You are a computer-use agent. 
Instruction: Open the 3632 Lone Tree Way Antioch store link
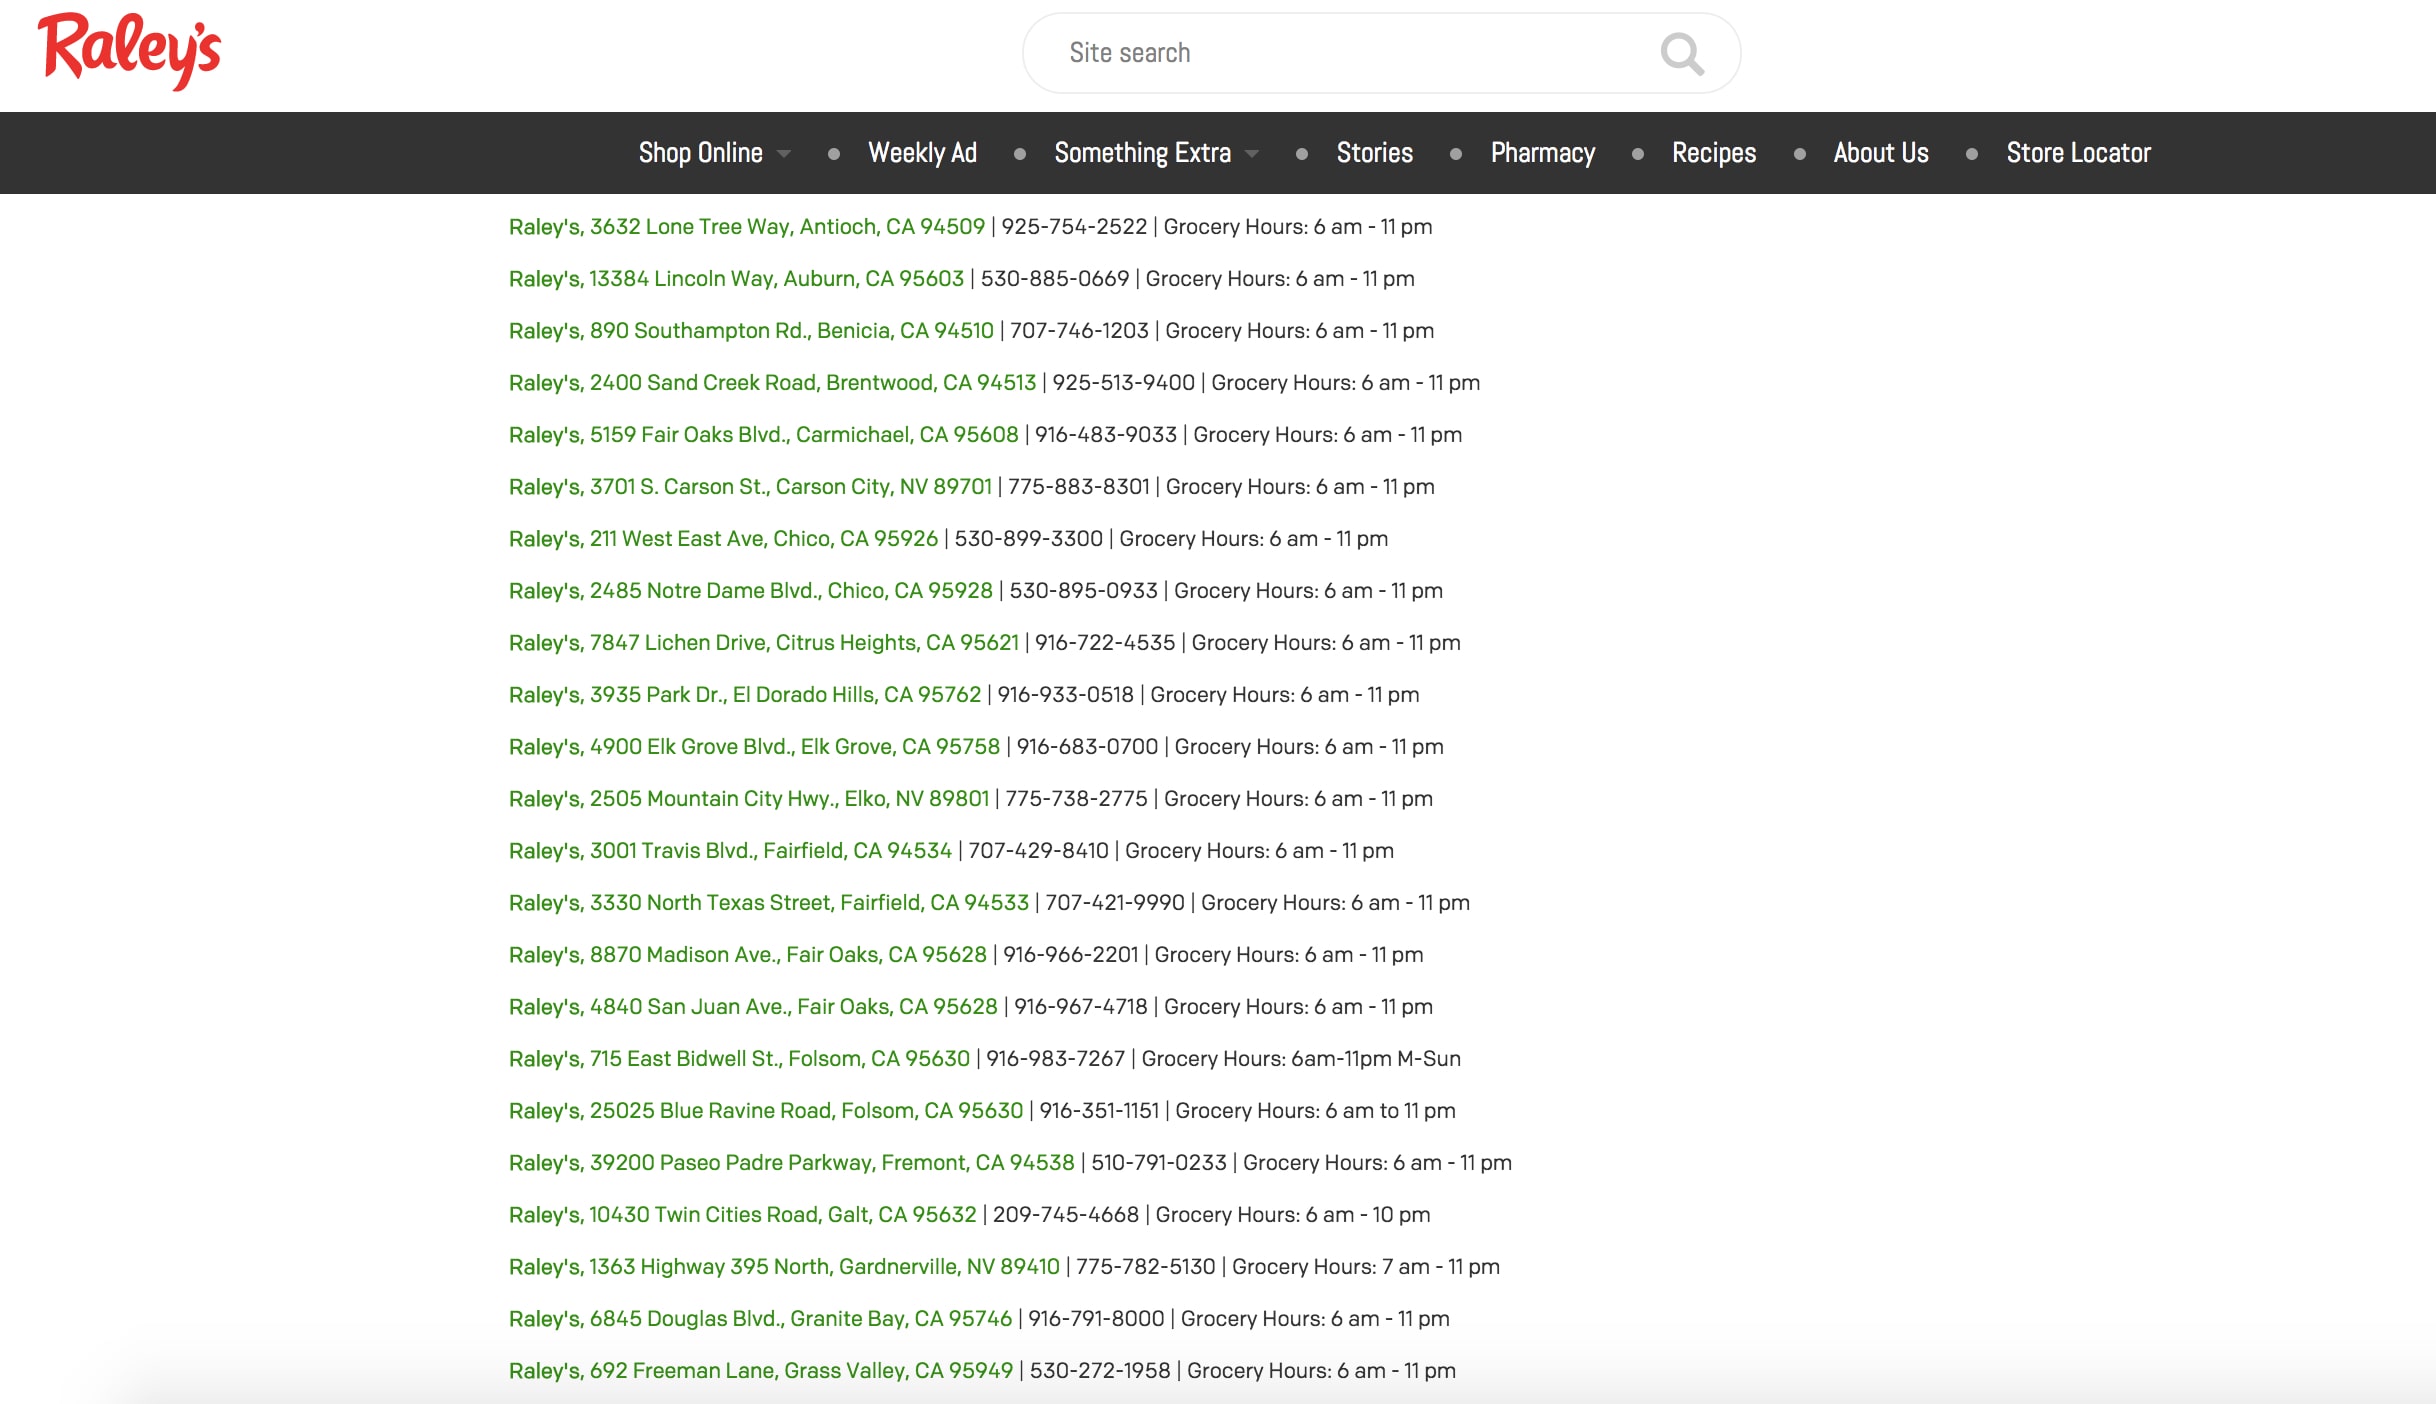[746, 227]
